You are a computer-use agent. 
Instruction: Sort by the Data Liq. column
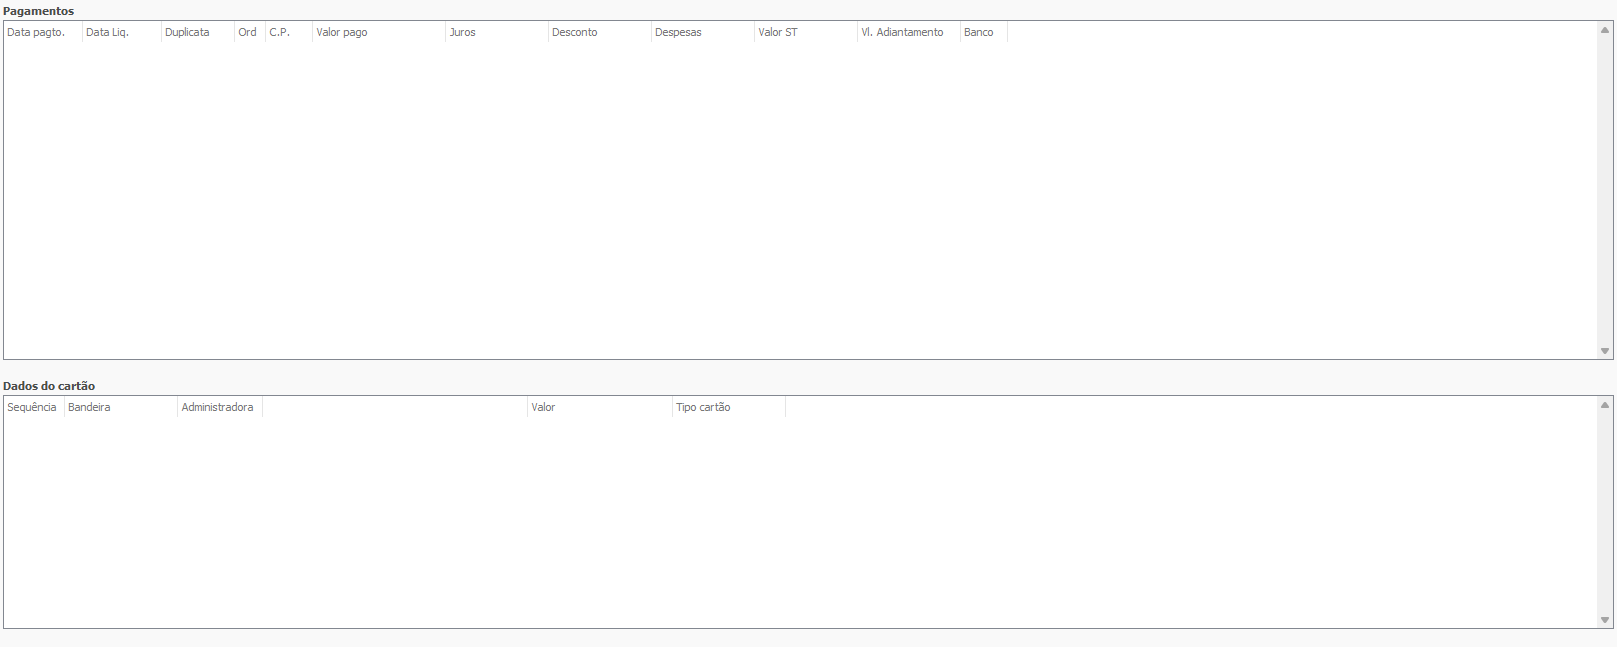point(120,32)
